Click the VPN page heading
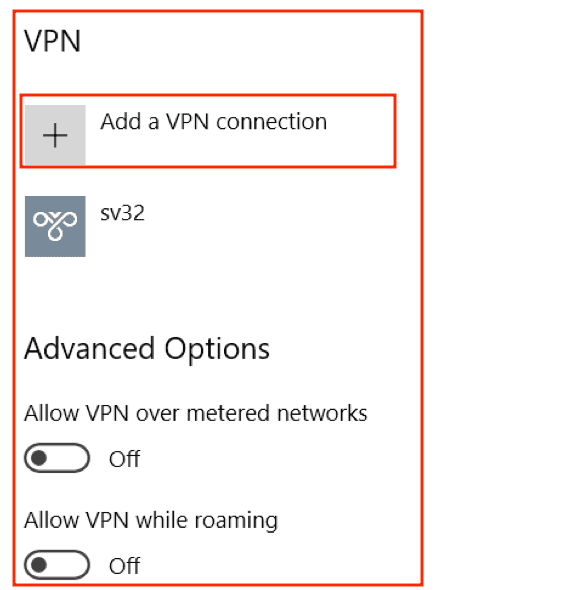Viewport: 584px width, 590px height. click(52, 41)
